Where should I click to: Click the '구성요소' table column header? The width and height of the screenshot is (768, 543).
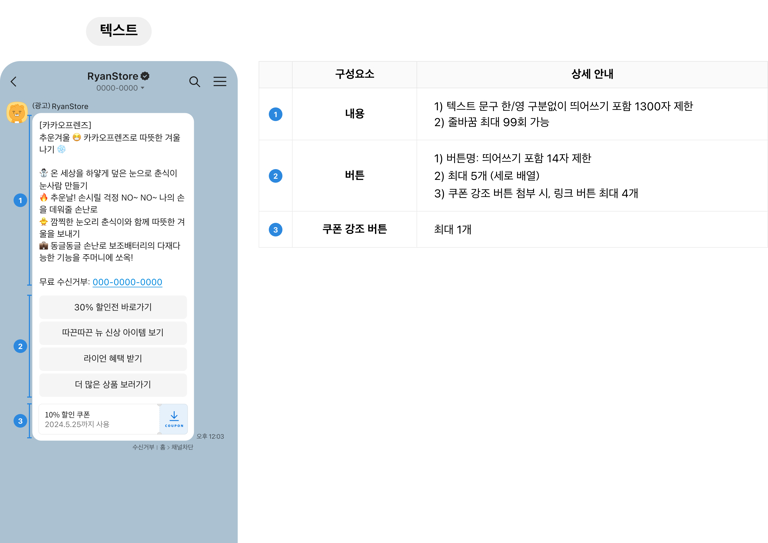pos(354,74)
